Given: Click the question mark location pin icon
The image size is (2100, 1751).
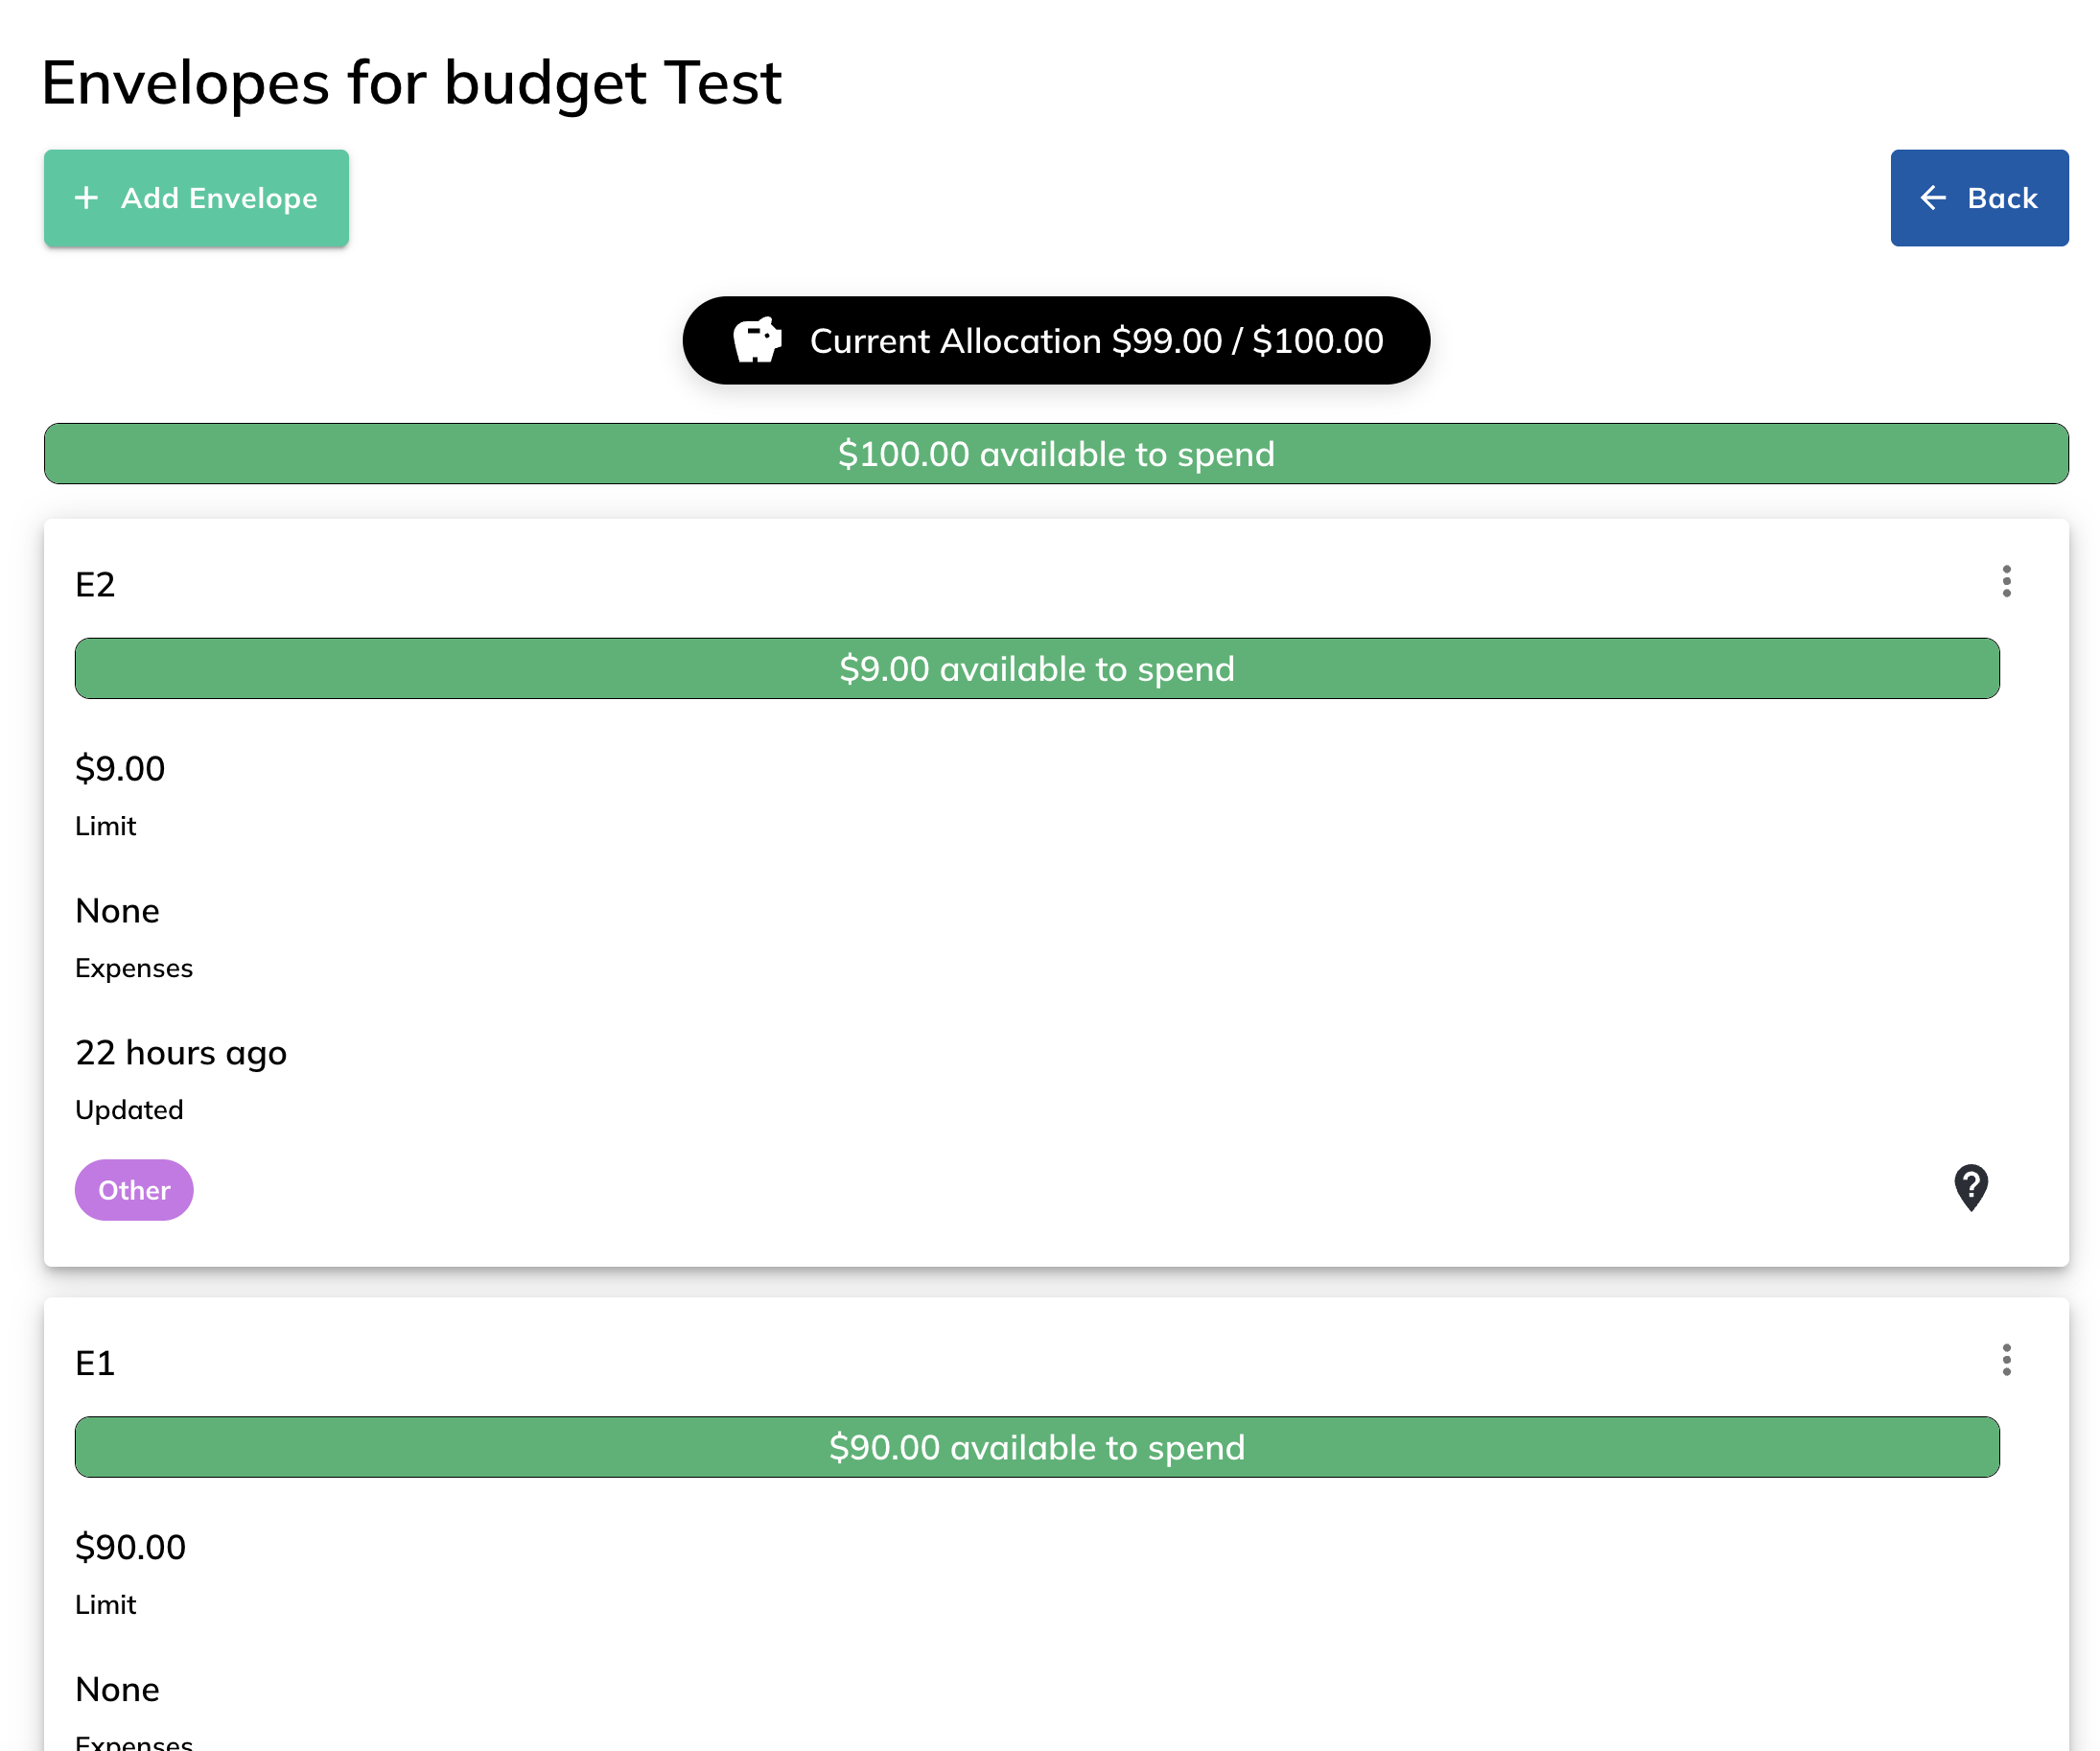Looking at the screenshot, I should pos(1970,1188).
